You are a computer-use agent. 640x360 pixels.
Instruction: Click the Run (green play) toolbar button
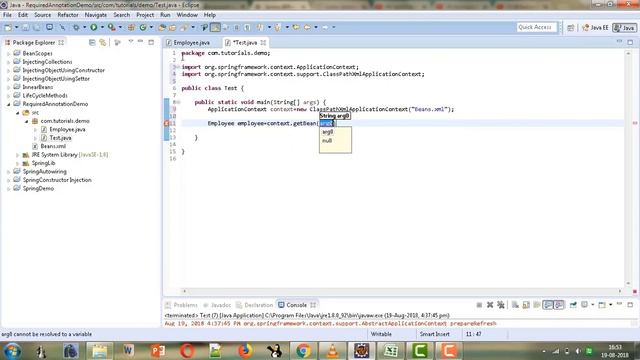pos(94,27)
